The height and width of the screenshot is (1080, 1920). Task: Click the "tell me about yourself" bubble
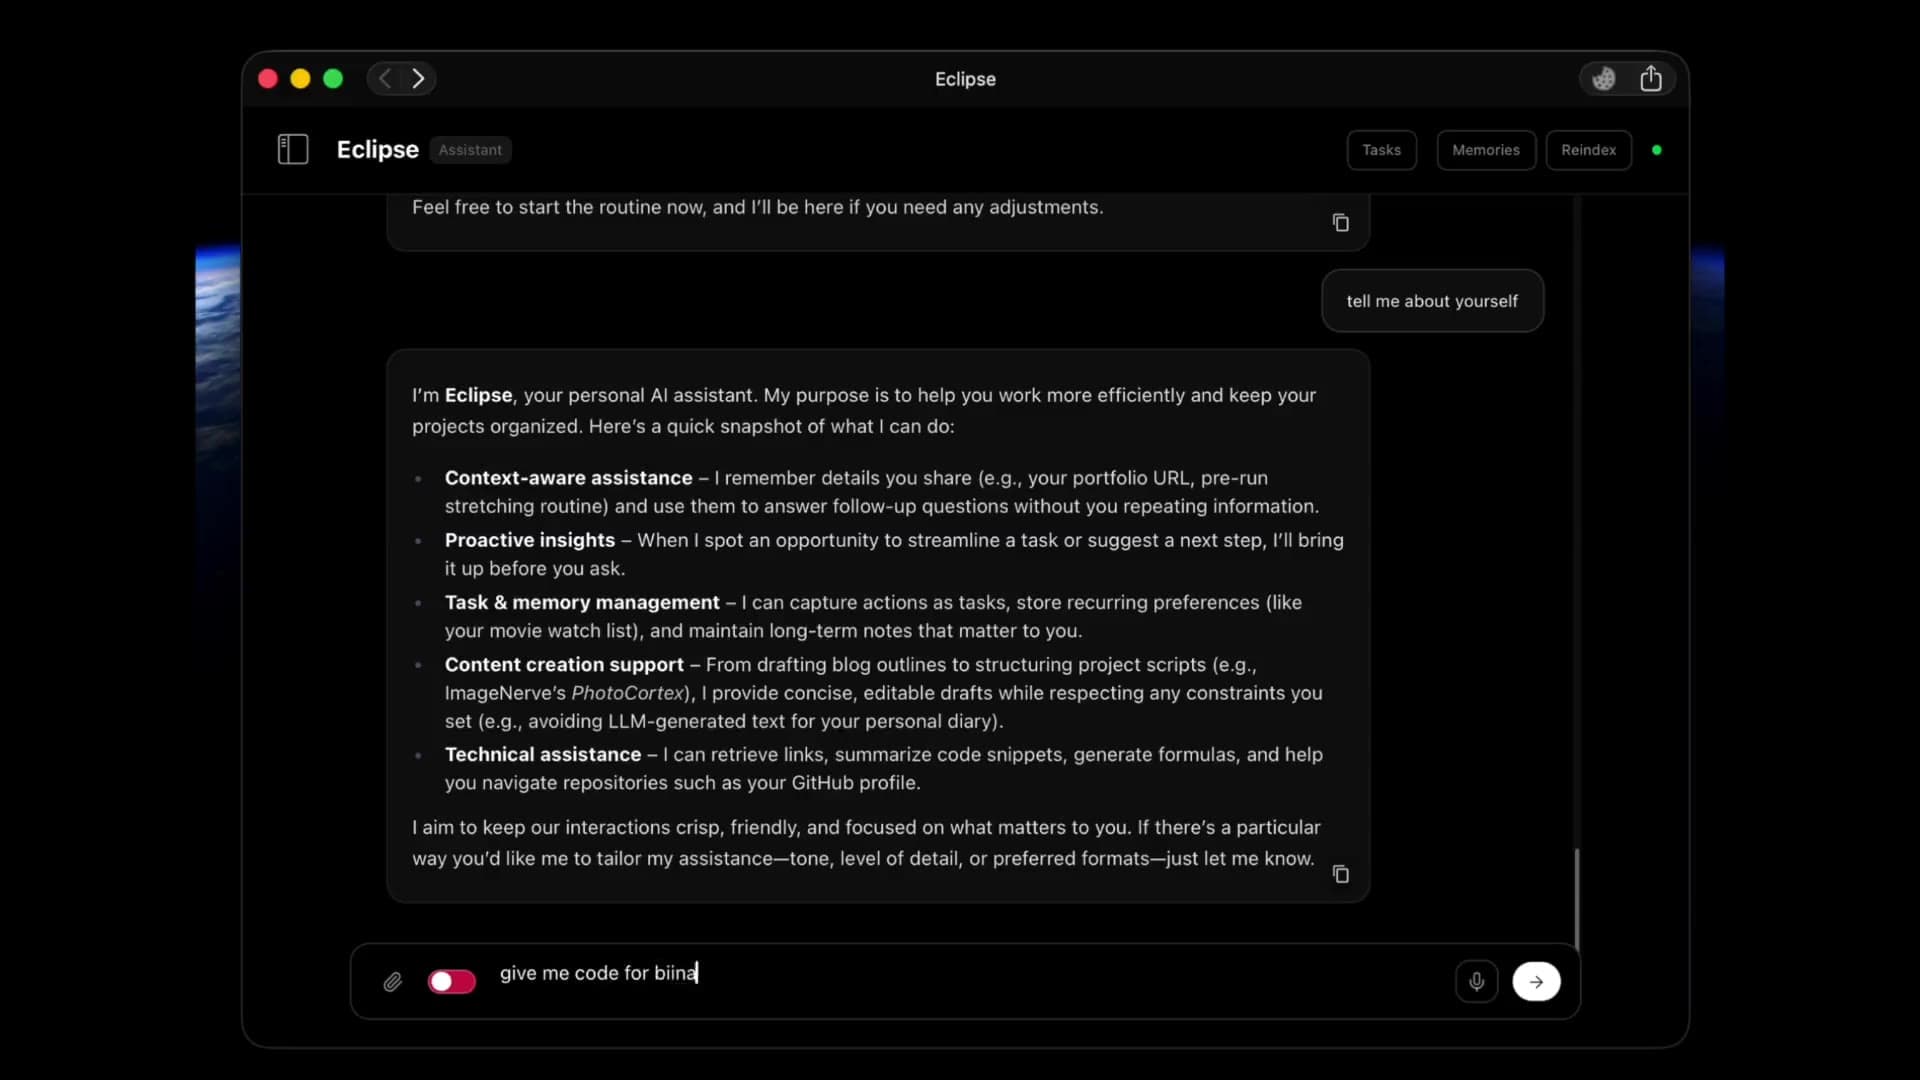point(1432,301)
